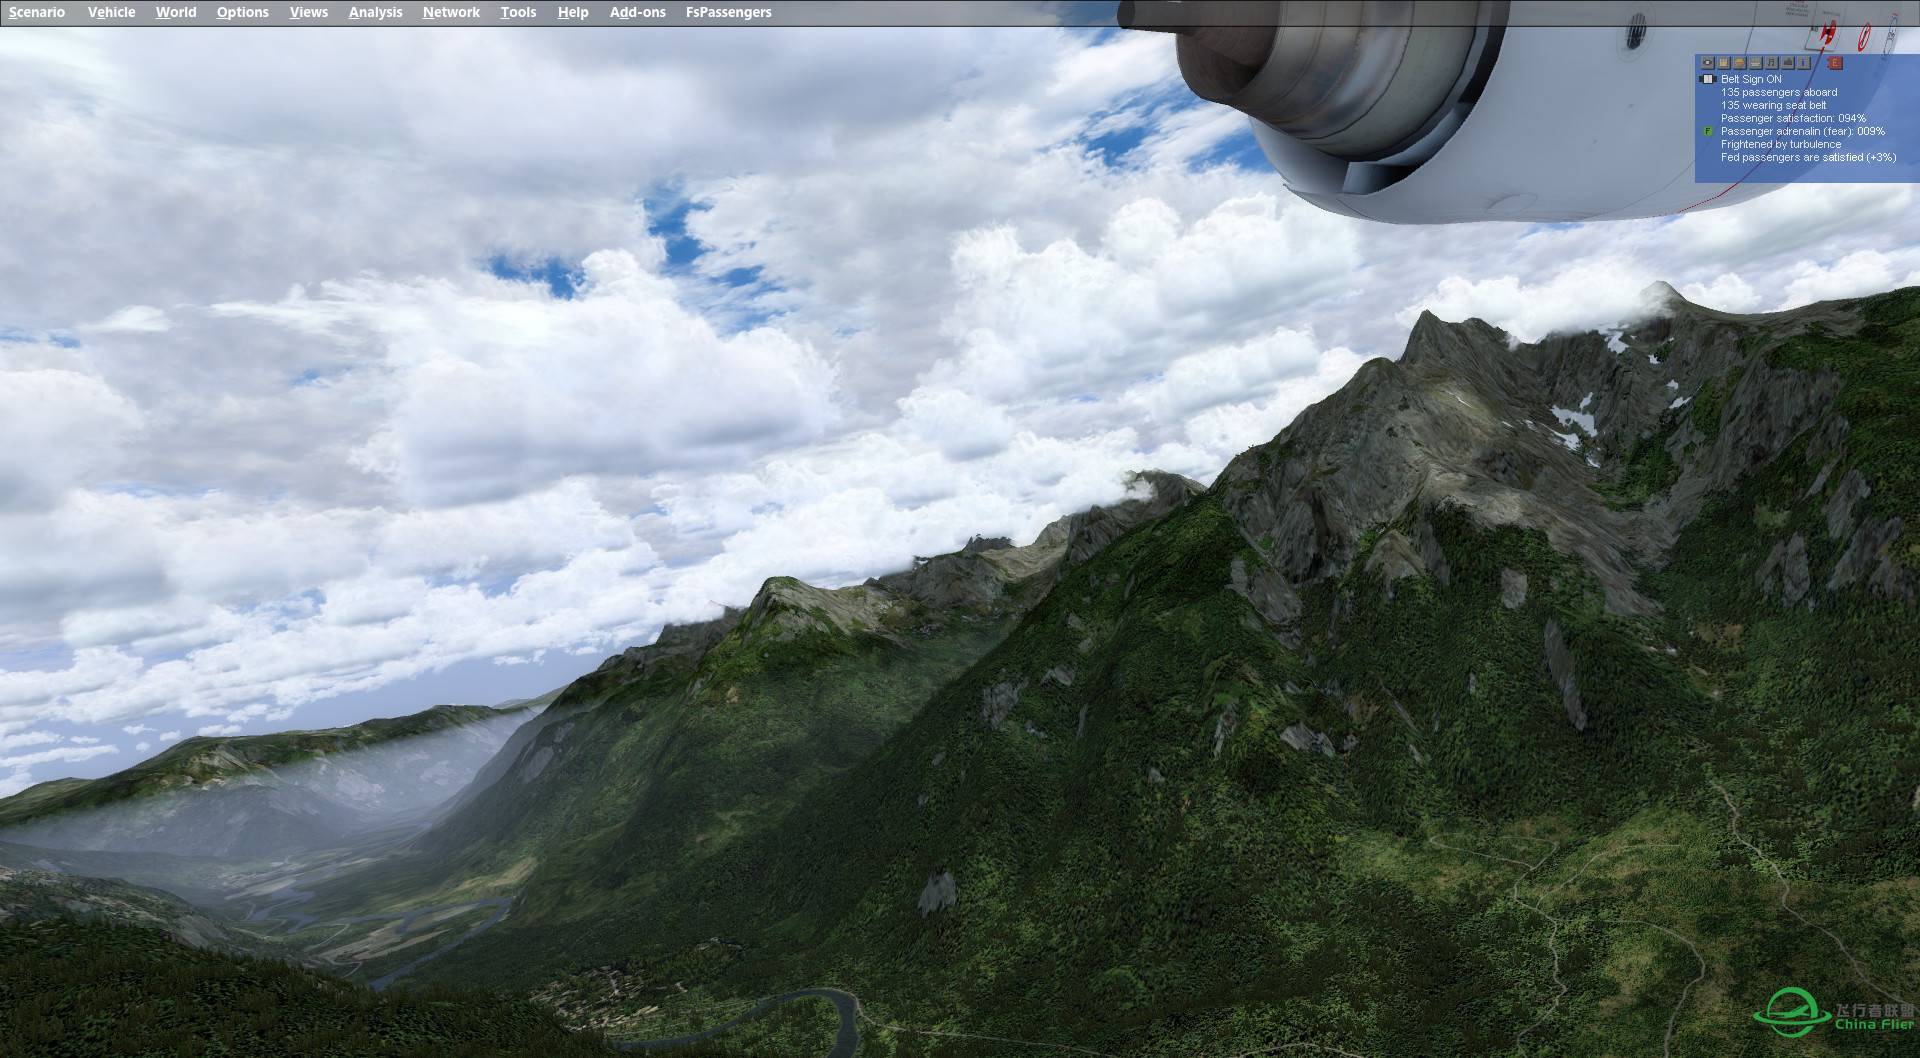Click the blue info 'i' icon
Viewport: 1920px width, 1058px height.
pos(1803,63)
